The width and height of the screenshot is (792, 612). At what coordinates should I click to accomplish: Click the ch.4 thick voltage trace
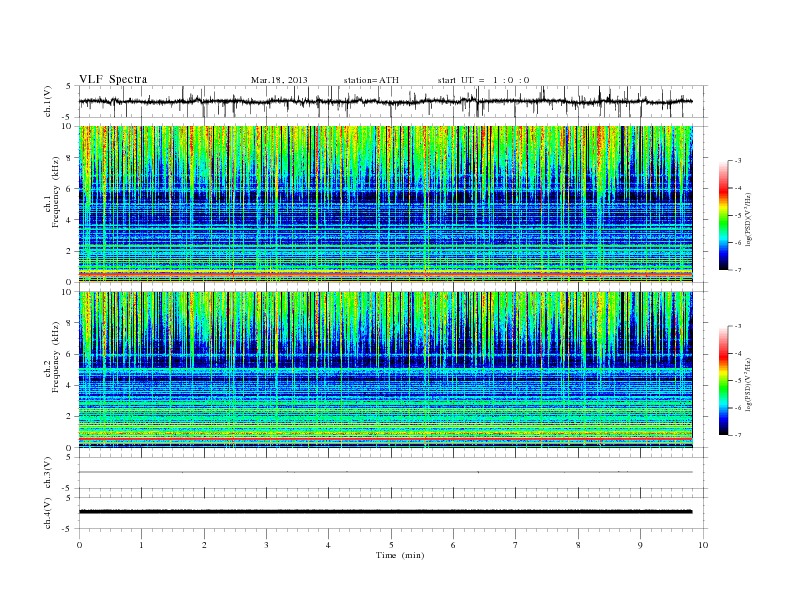(385, 512)
